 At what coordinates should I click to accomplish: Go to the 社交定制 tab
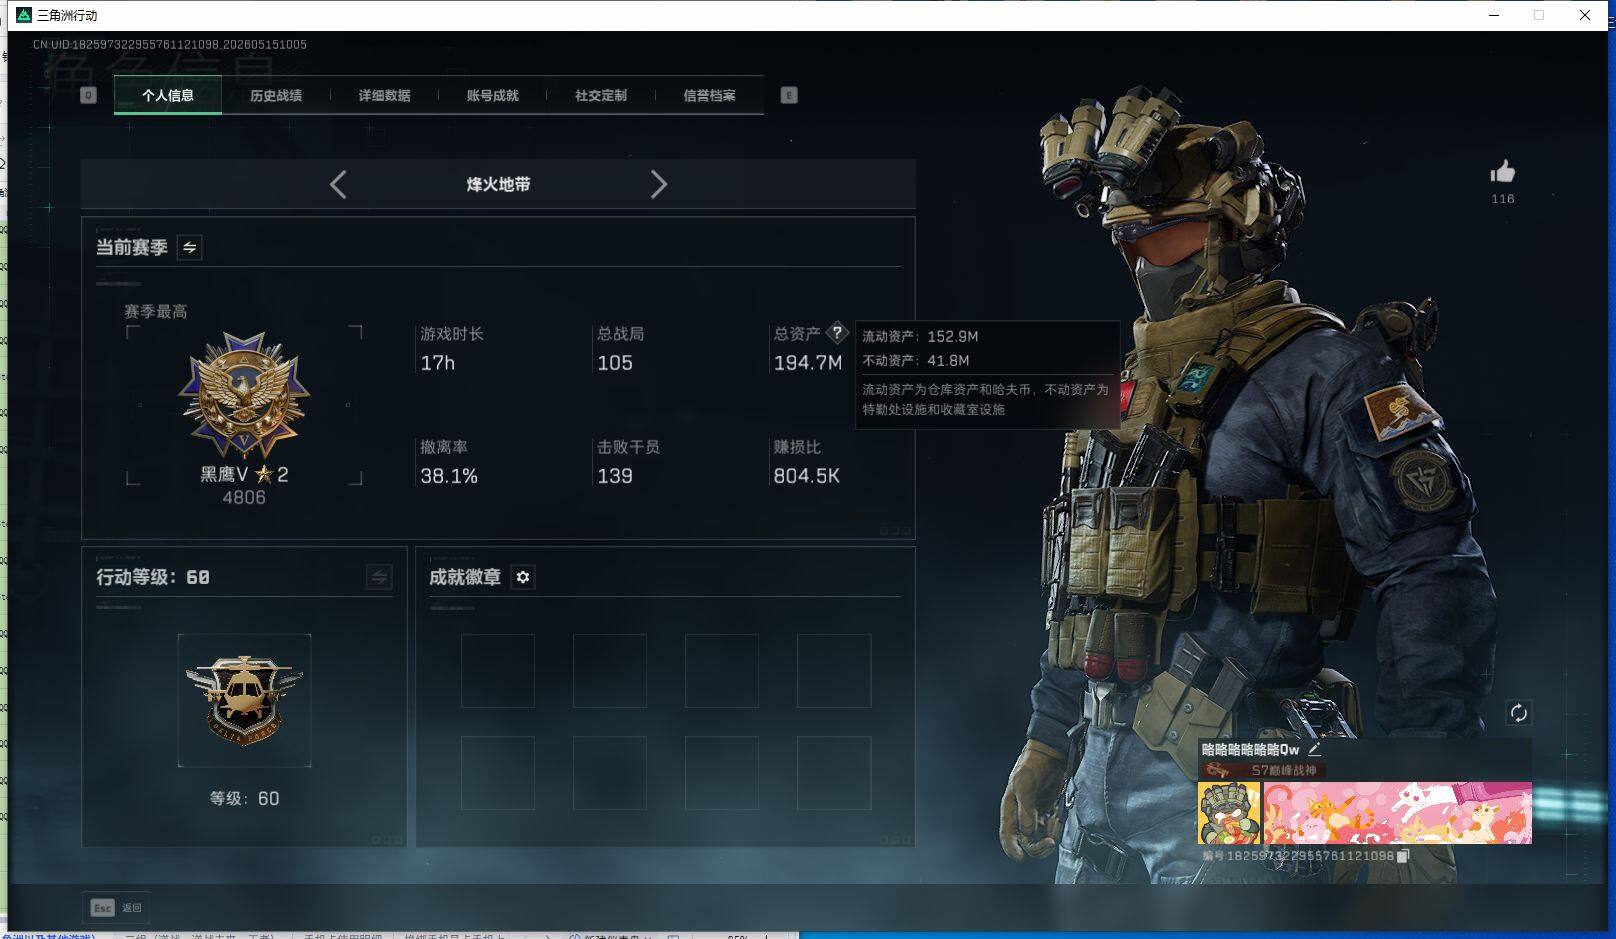pyautogui.click(x=601, y=95)
